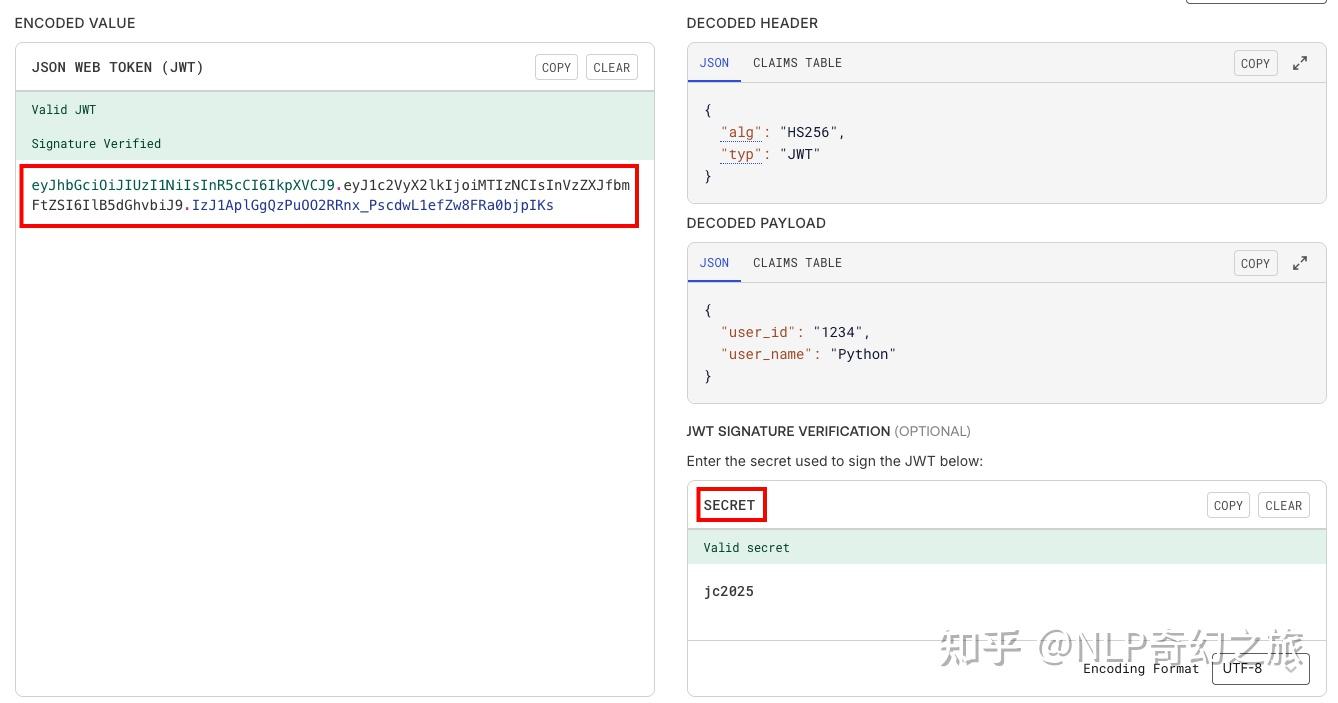
Task: Click the user_name claim key
Action: click(766, 354)
